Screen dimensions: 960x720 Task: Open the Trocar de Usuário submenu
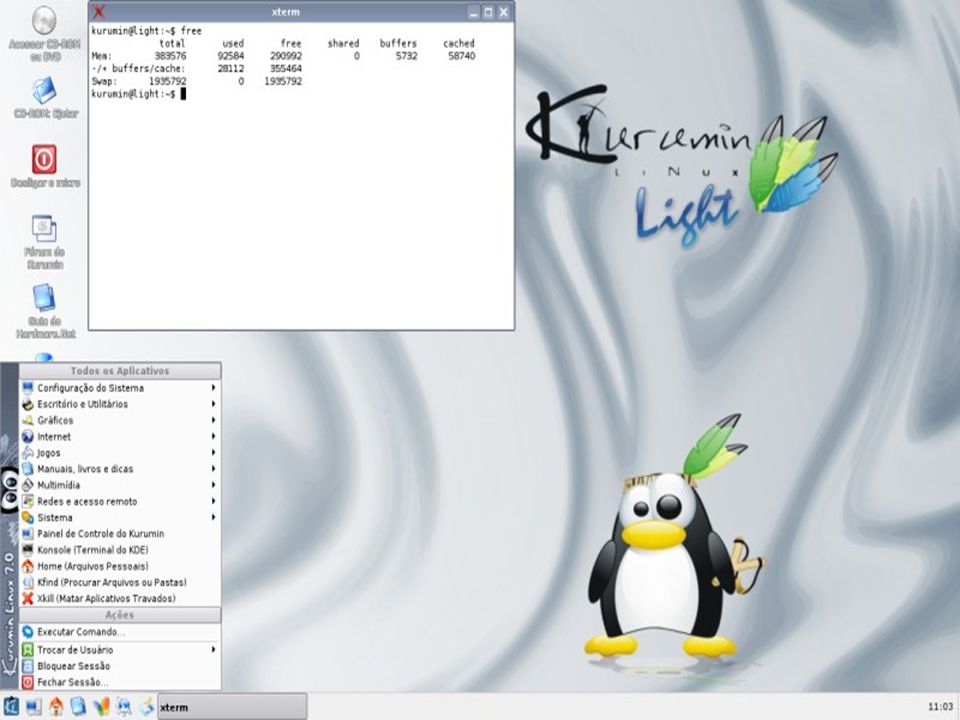click(120, 650)
